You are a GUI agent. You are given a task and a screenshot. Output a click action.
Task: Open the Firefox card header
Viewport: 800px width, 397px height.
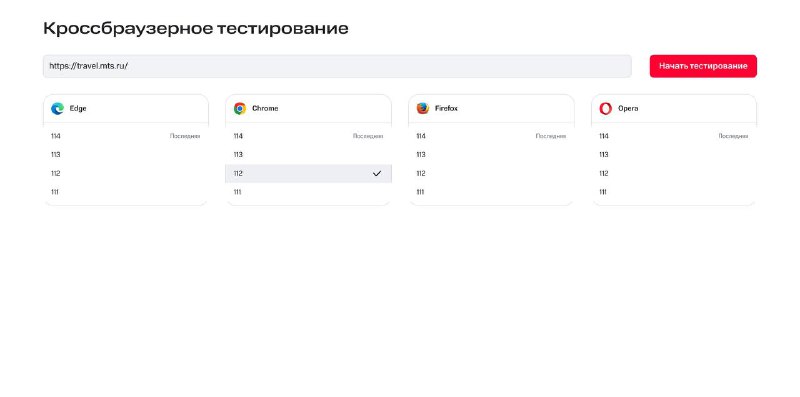pos(491,108)
